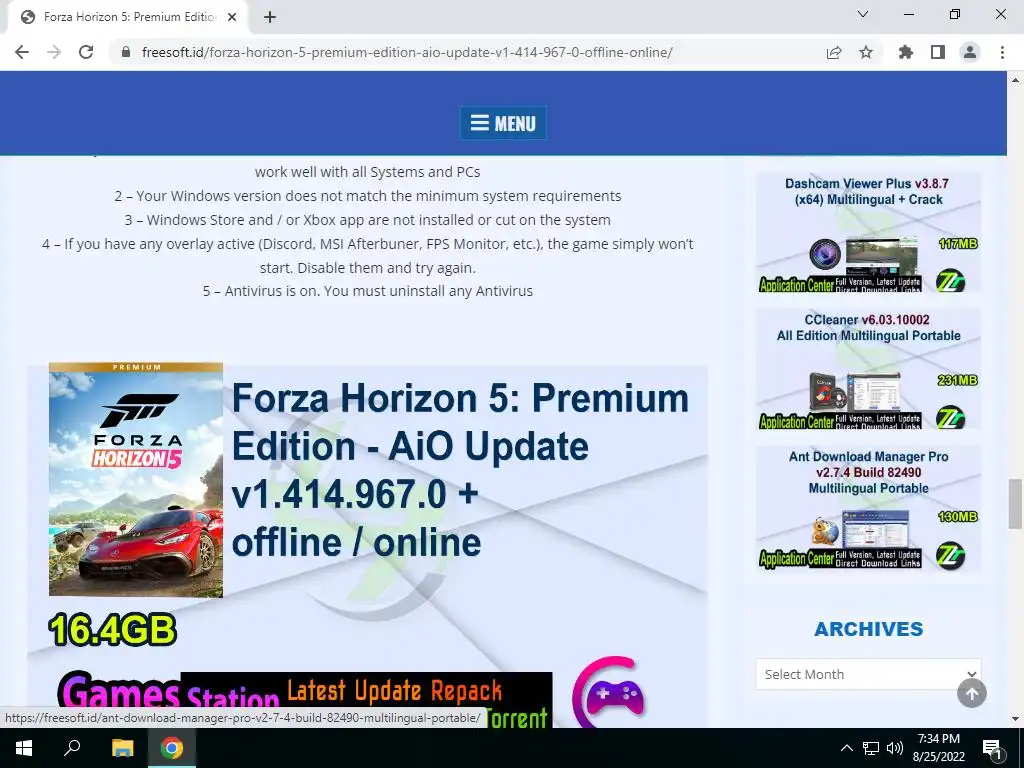This screenshot has height=768, width=1024.
Task: Go back to the previous page
Action: [22, 52]
